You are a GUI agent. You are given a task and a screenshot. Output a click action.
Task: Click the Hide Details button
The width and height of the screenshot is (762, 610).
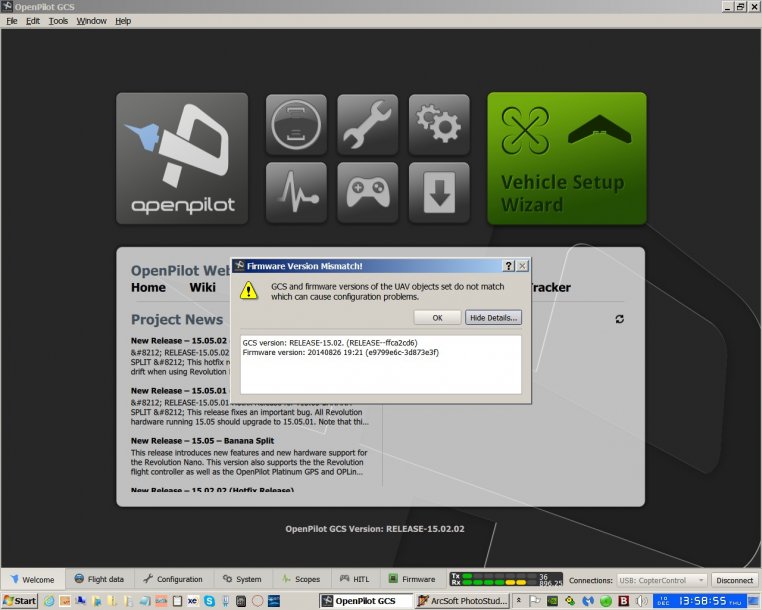click(x=493, y=317)
